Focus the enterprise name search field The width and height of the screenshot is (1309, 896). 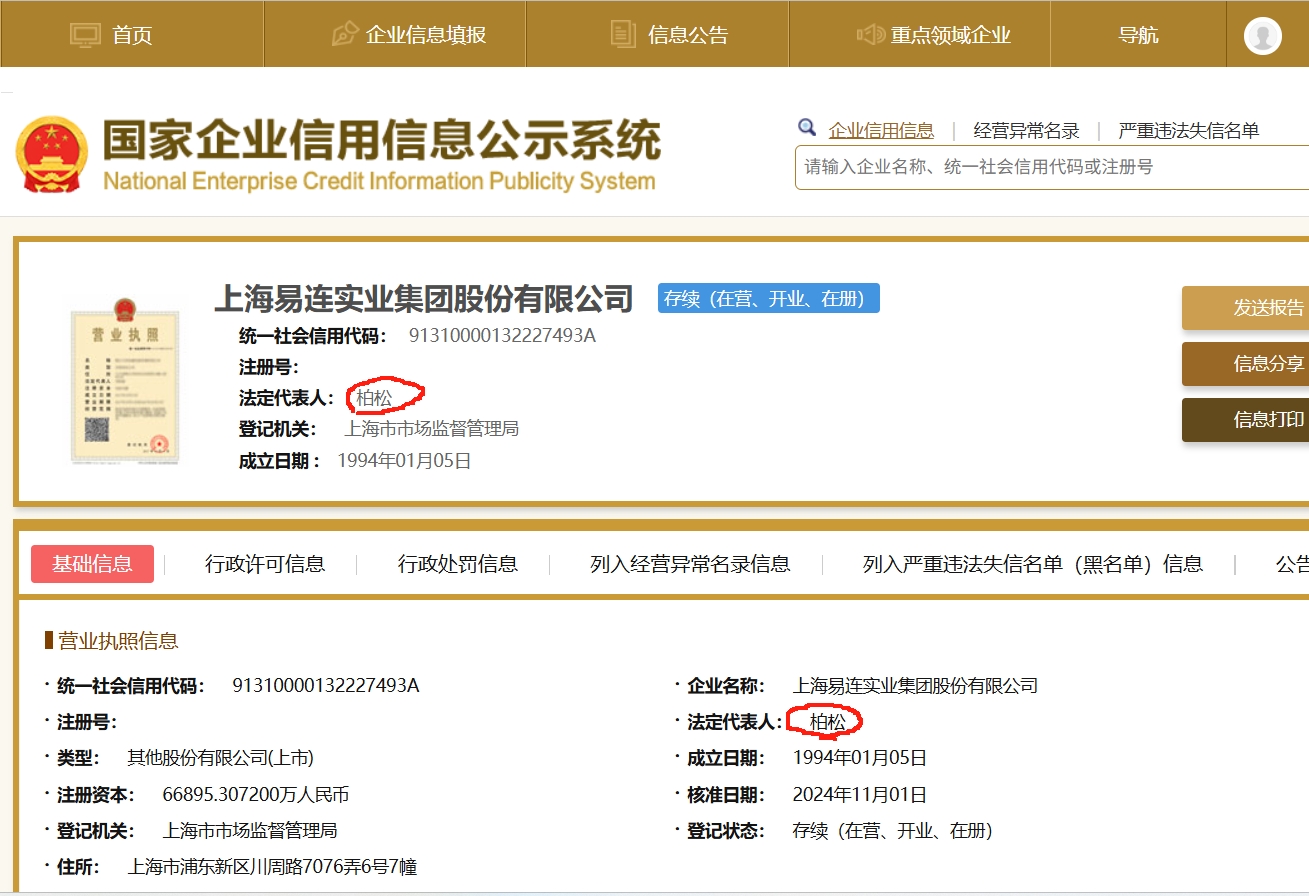coord(1052,167)
